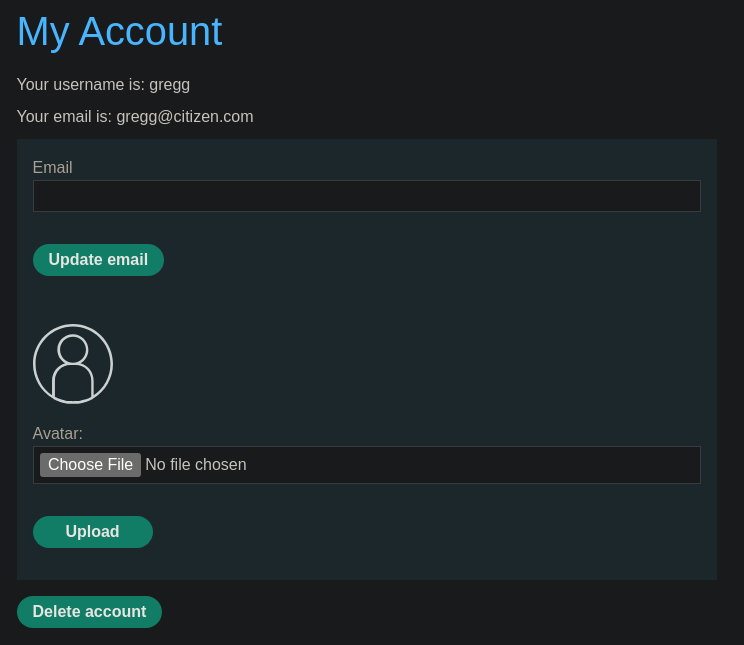This screenshot has width=744, height=645.
Task: Click the "Avatar:" field label
Action: click(57, 433)
